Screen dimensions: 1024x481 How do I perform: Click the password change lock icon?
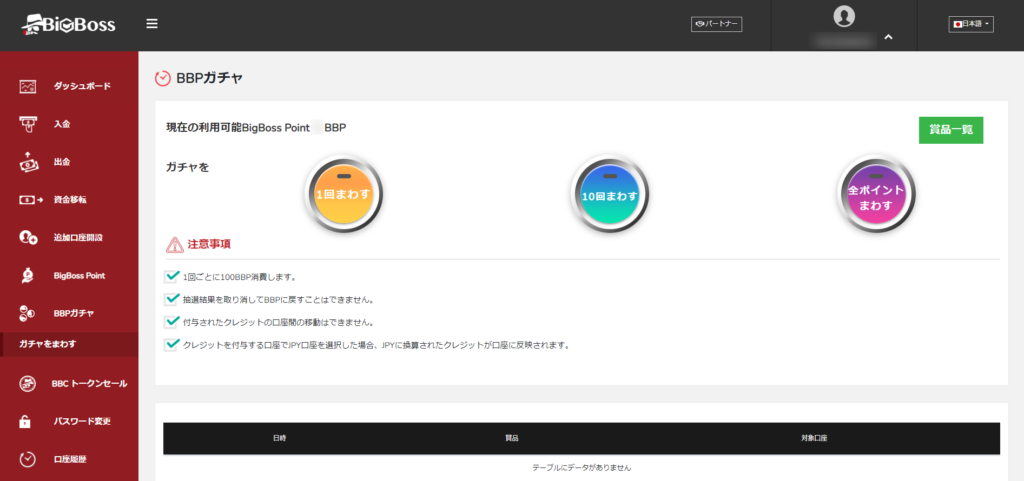tap(28, 421)
